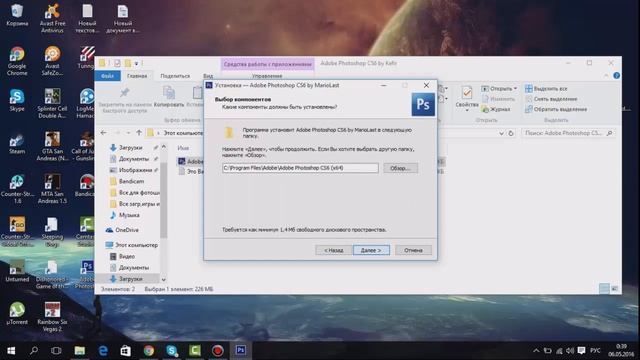Collapse the Explorer ribbon chevron
Viewport: 640px width, 360px height.
coord(606,76)
